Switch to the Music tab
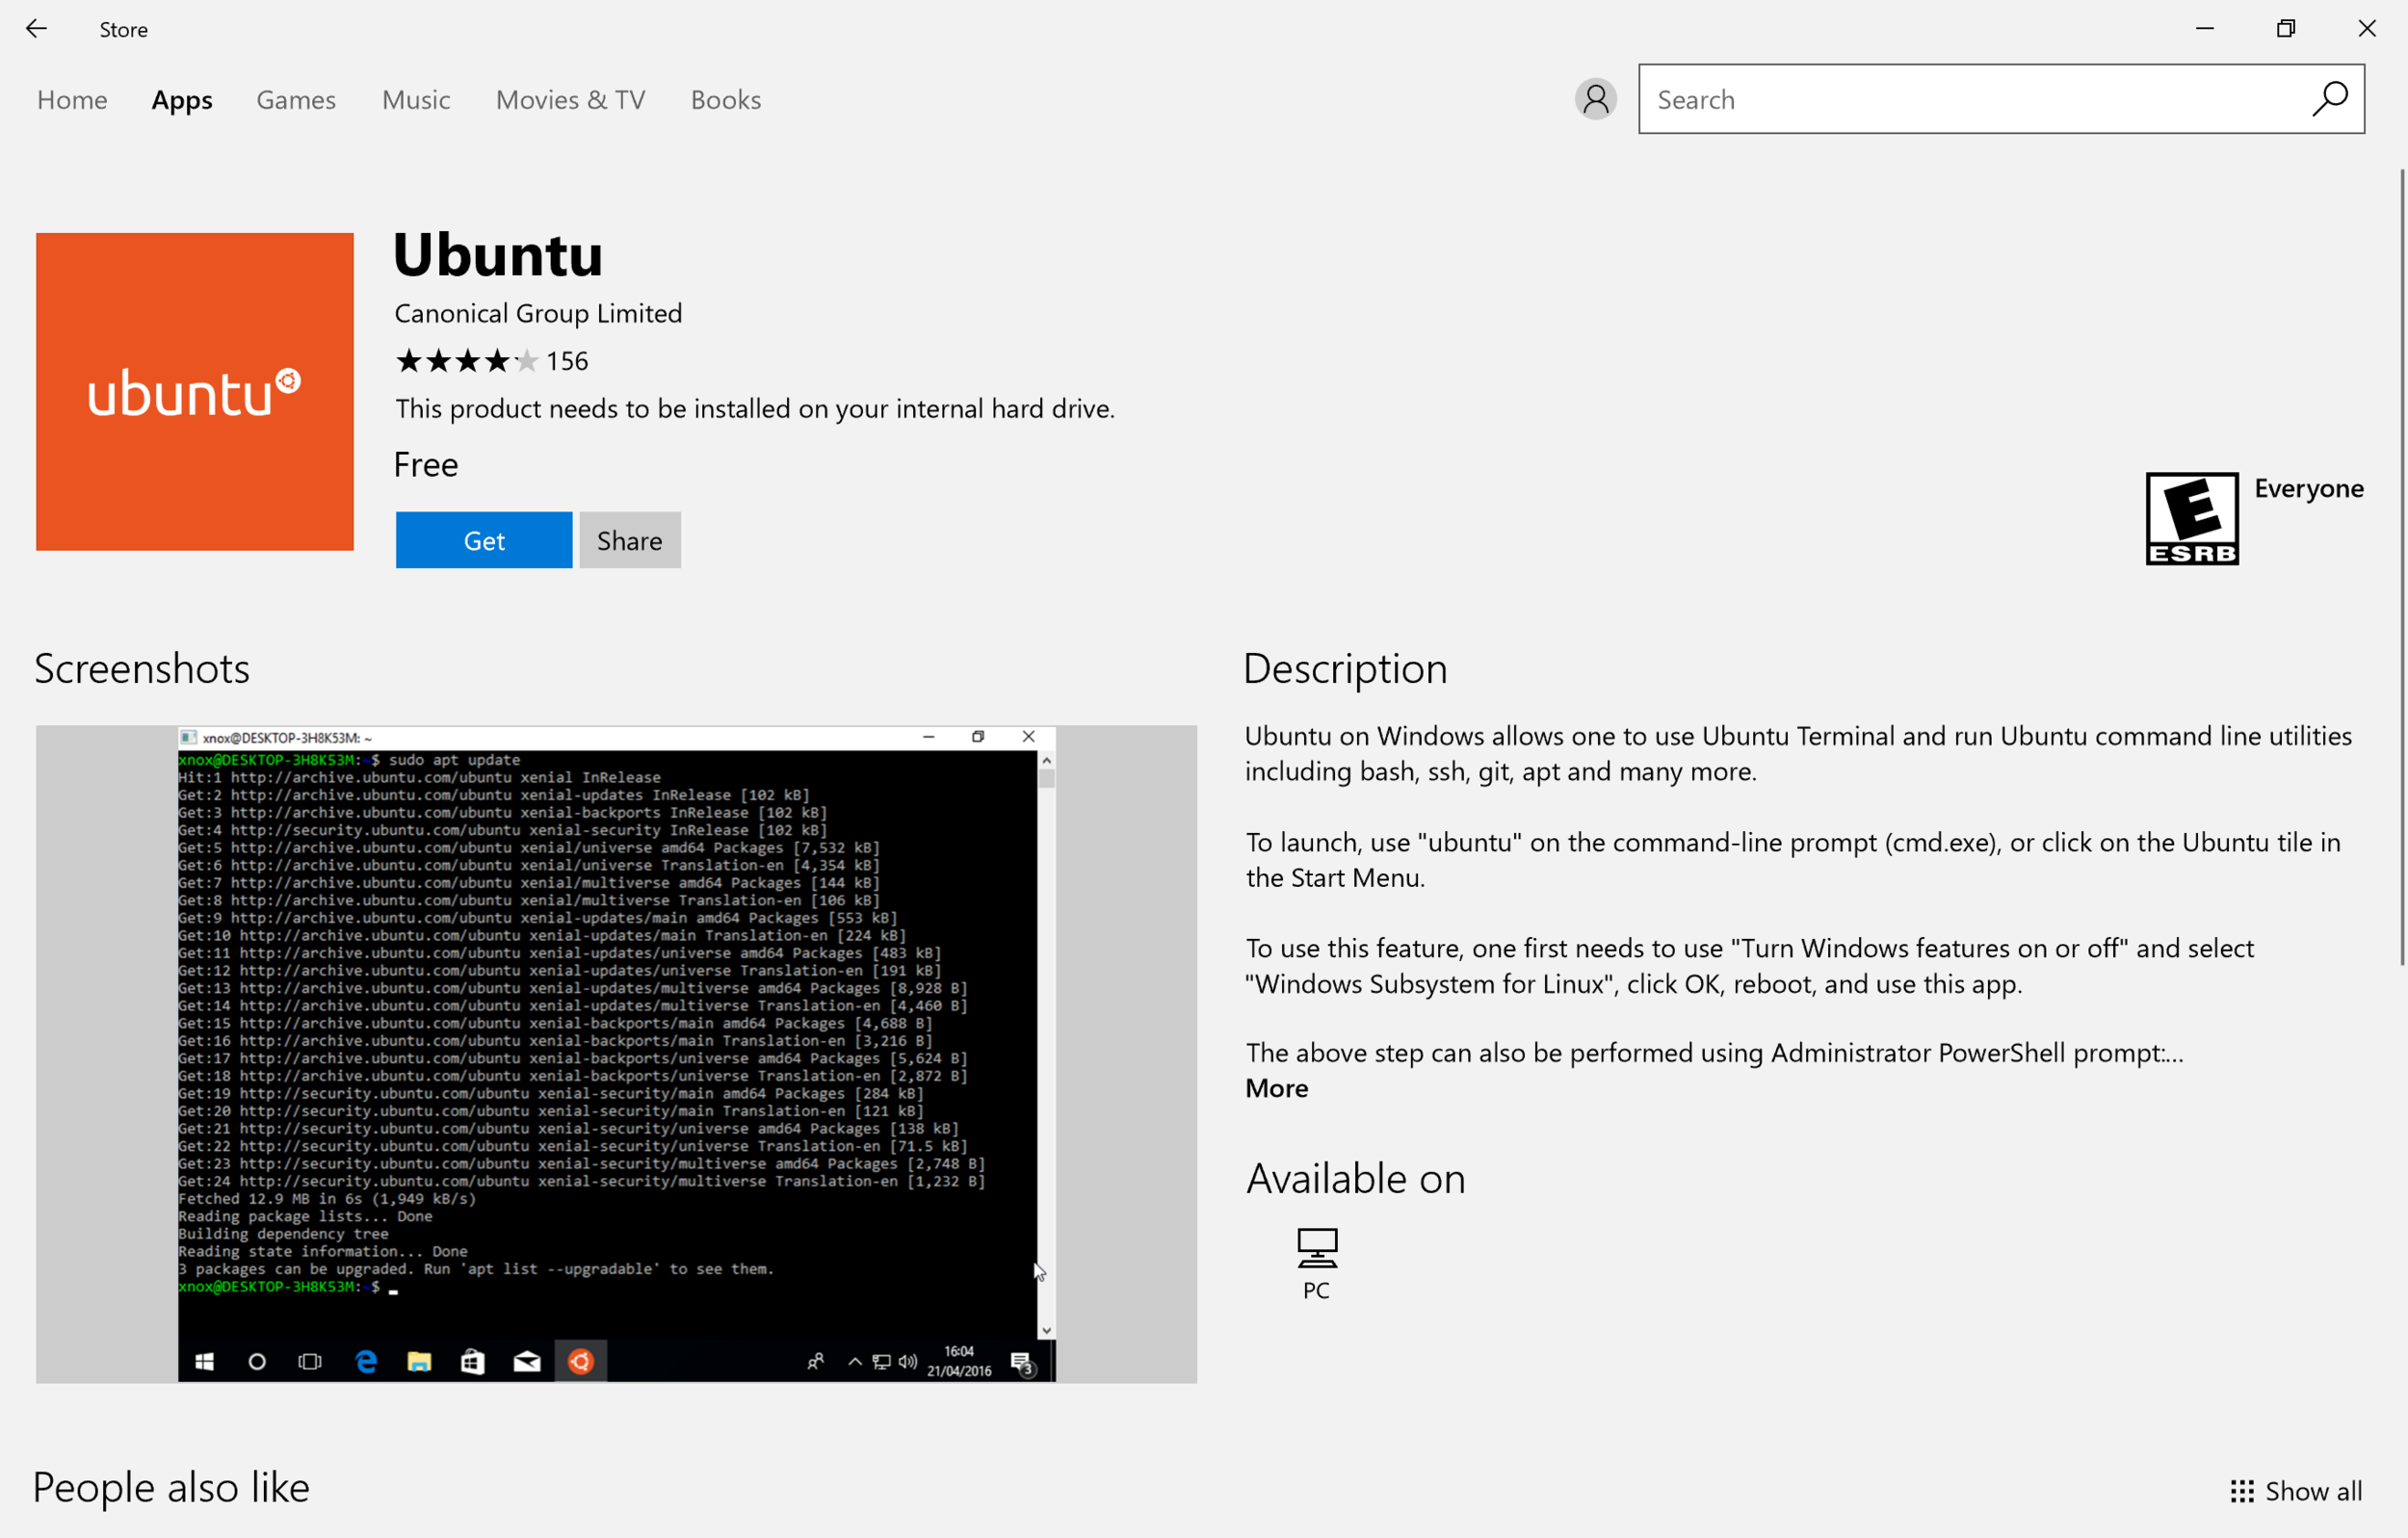This screenshot has height=1538, width=2408. click(416, 100)
